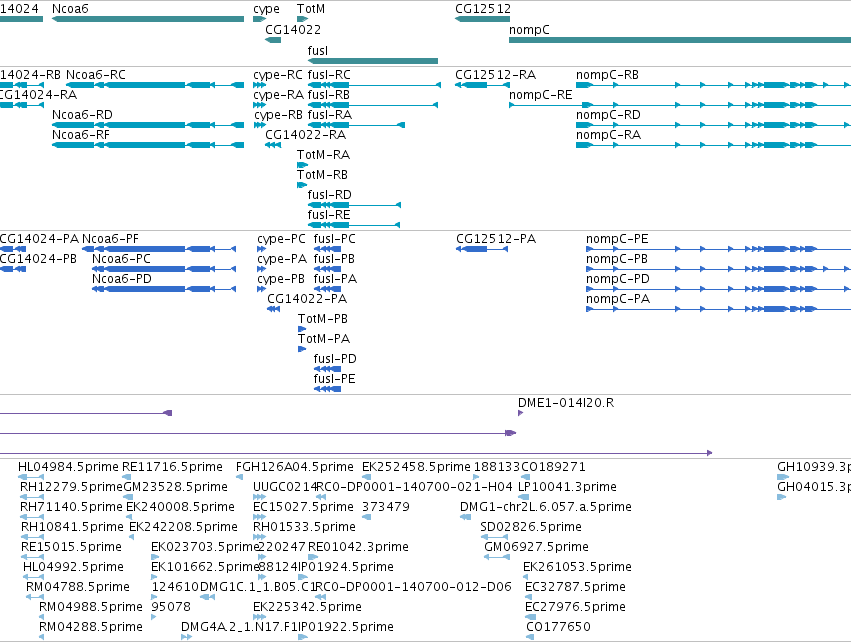Image resolution: width=851 pixels, height=642 pixels.
Task: Select transcript Ncoa6-RD
Action: [x=82, y=115]
